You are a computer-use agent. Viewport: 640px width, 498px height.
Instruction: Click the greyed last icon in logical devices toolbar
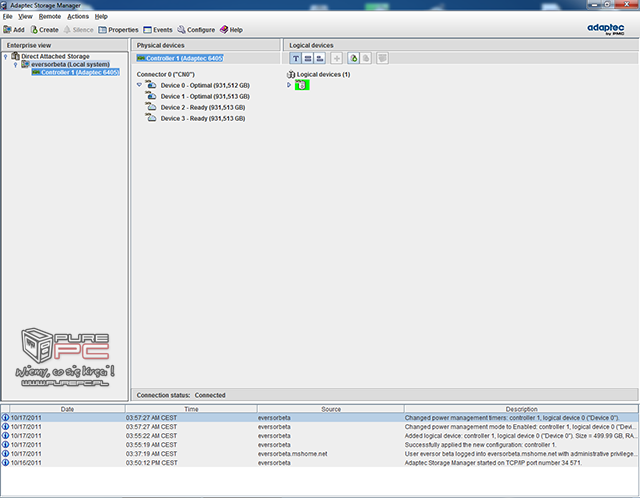point(382,58)
